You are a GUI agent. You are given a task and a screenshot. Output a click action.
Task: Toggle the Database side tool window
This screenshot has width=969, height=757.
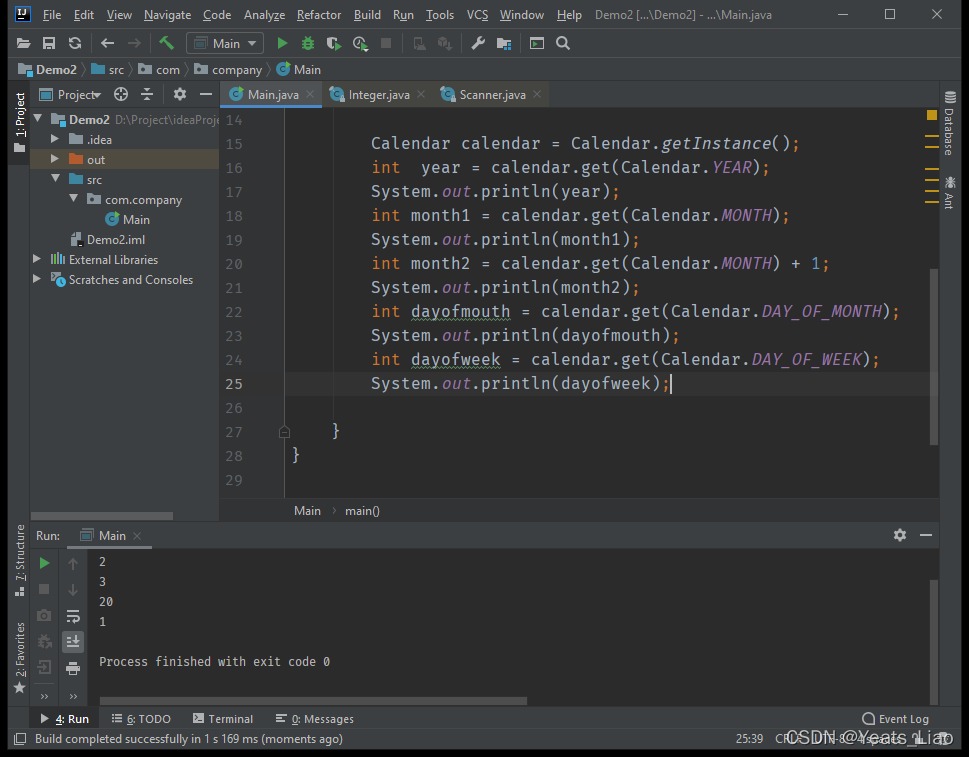pyautogui.click(x=950, y=122)
